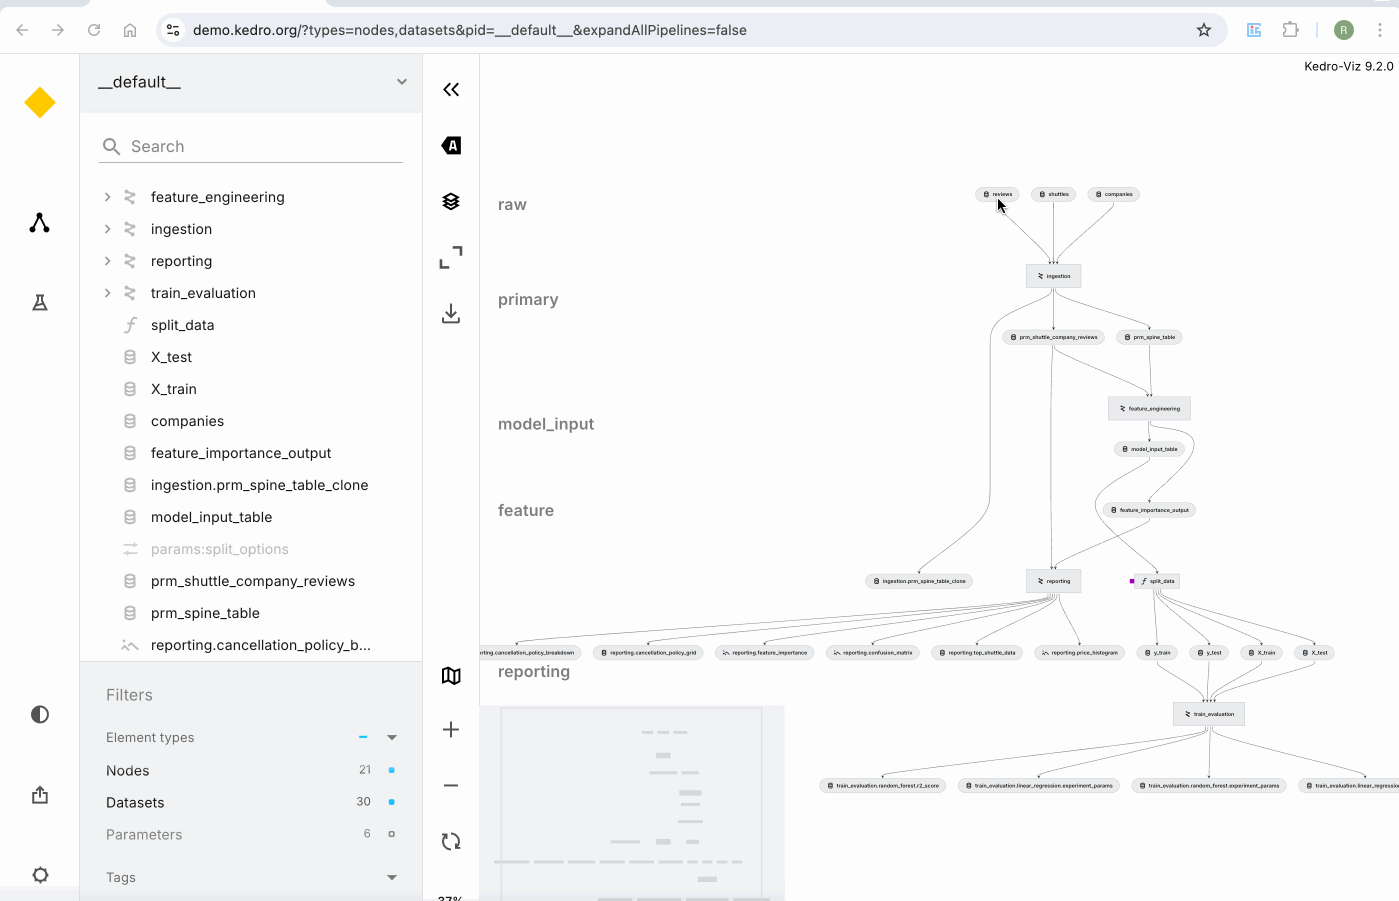The height and width of the screenshot is (901, 1399).
Task: Click the browser address bar URL
Action: click(470, 30)
